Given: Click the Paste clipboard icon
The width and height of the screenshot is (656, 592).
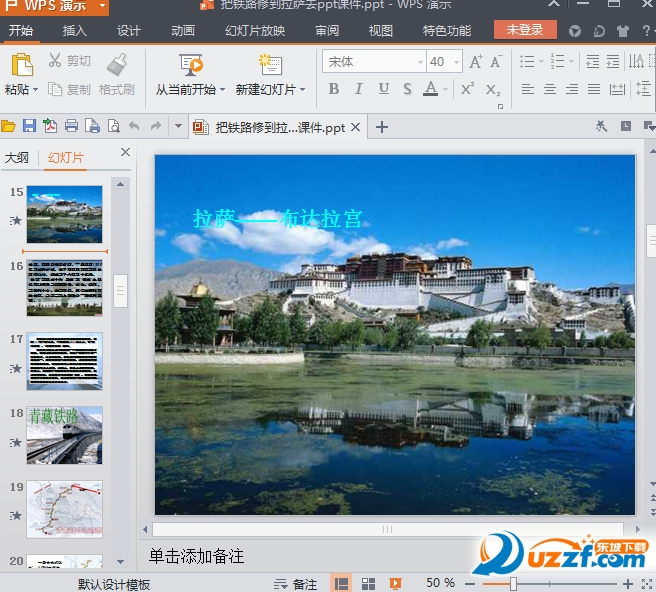Looking at the screenshot, I should coord(22,66).
